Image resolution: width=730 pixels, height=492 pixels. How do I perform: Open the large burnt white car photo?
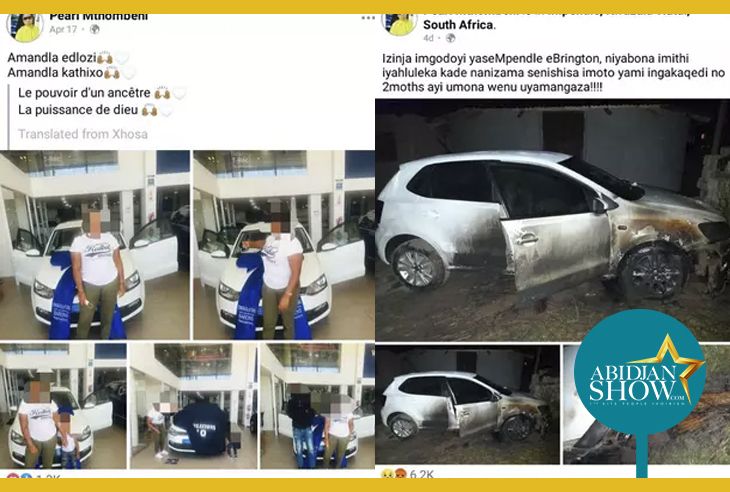[552, 220]
